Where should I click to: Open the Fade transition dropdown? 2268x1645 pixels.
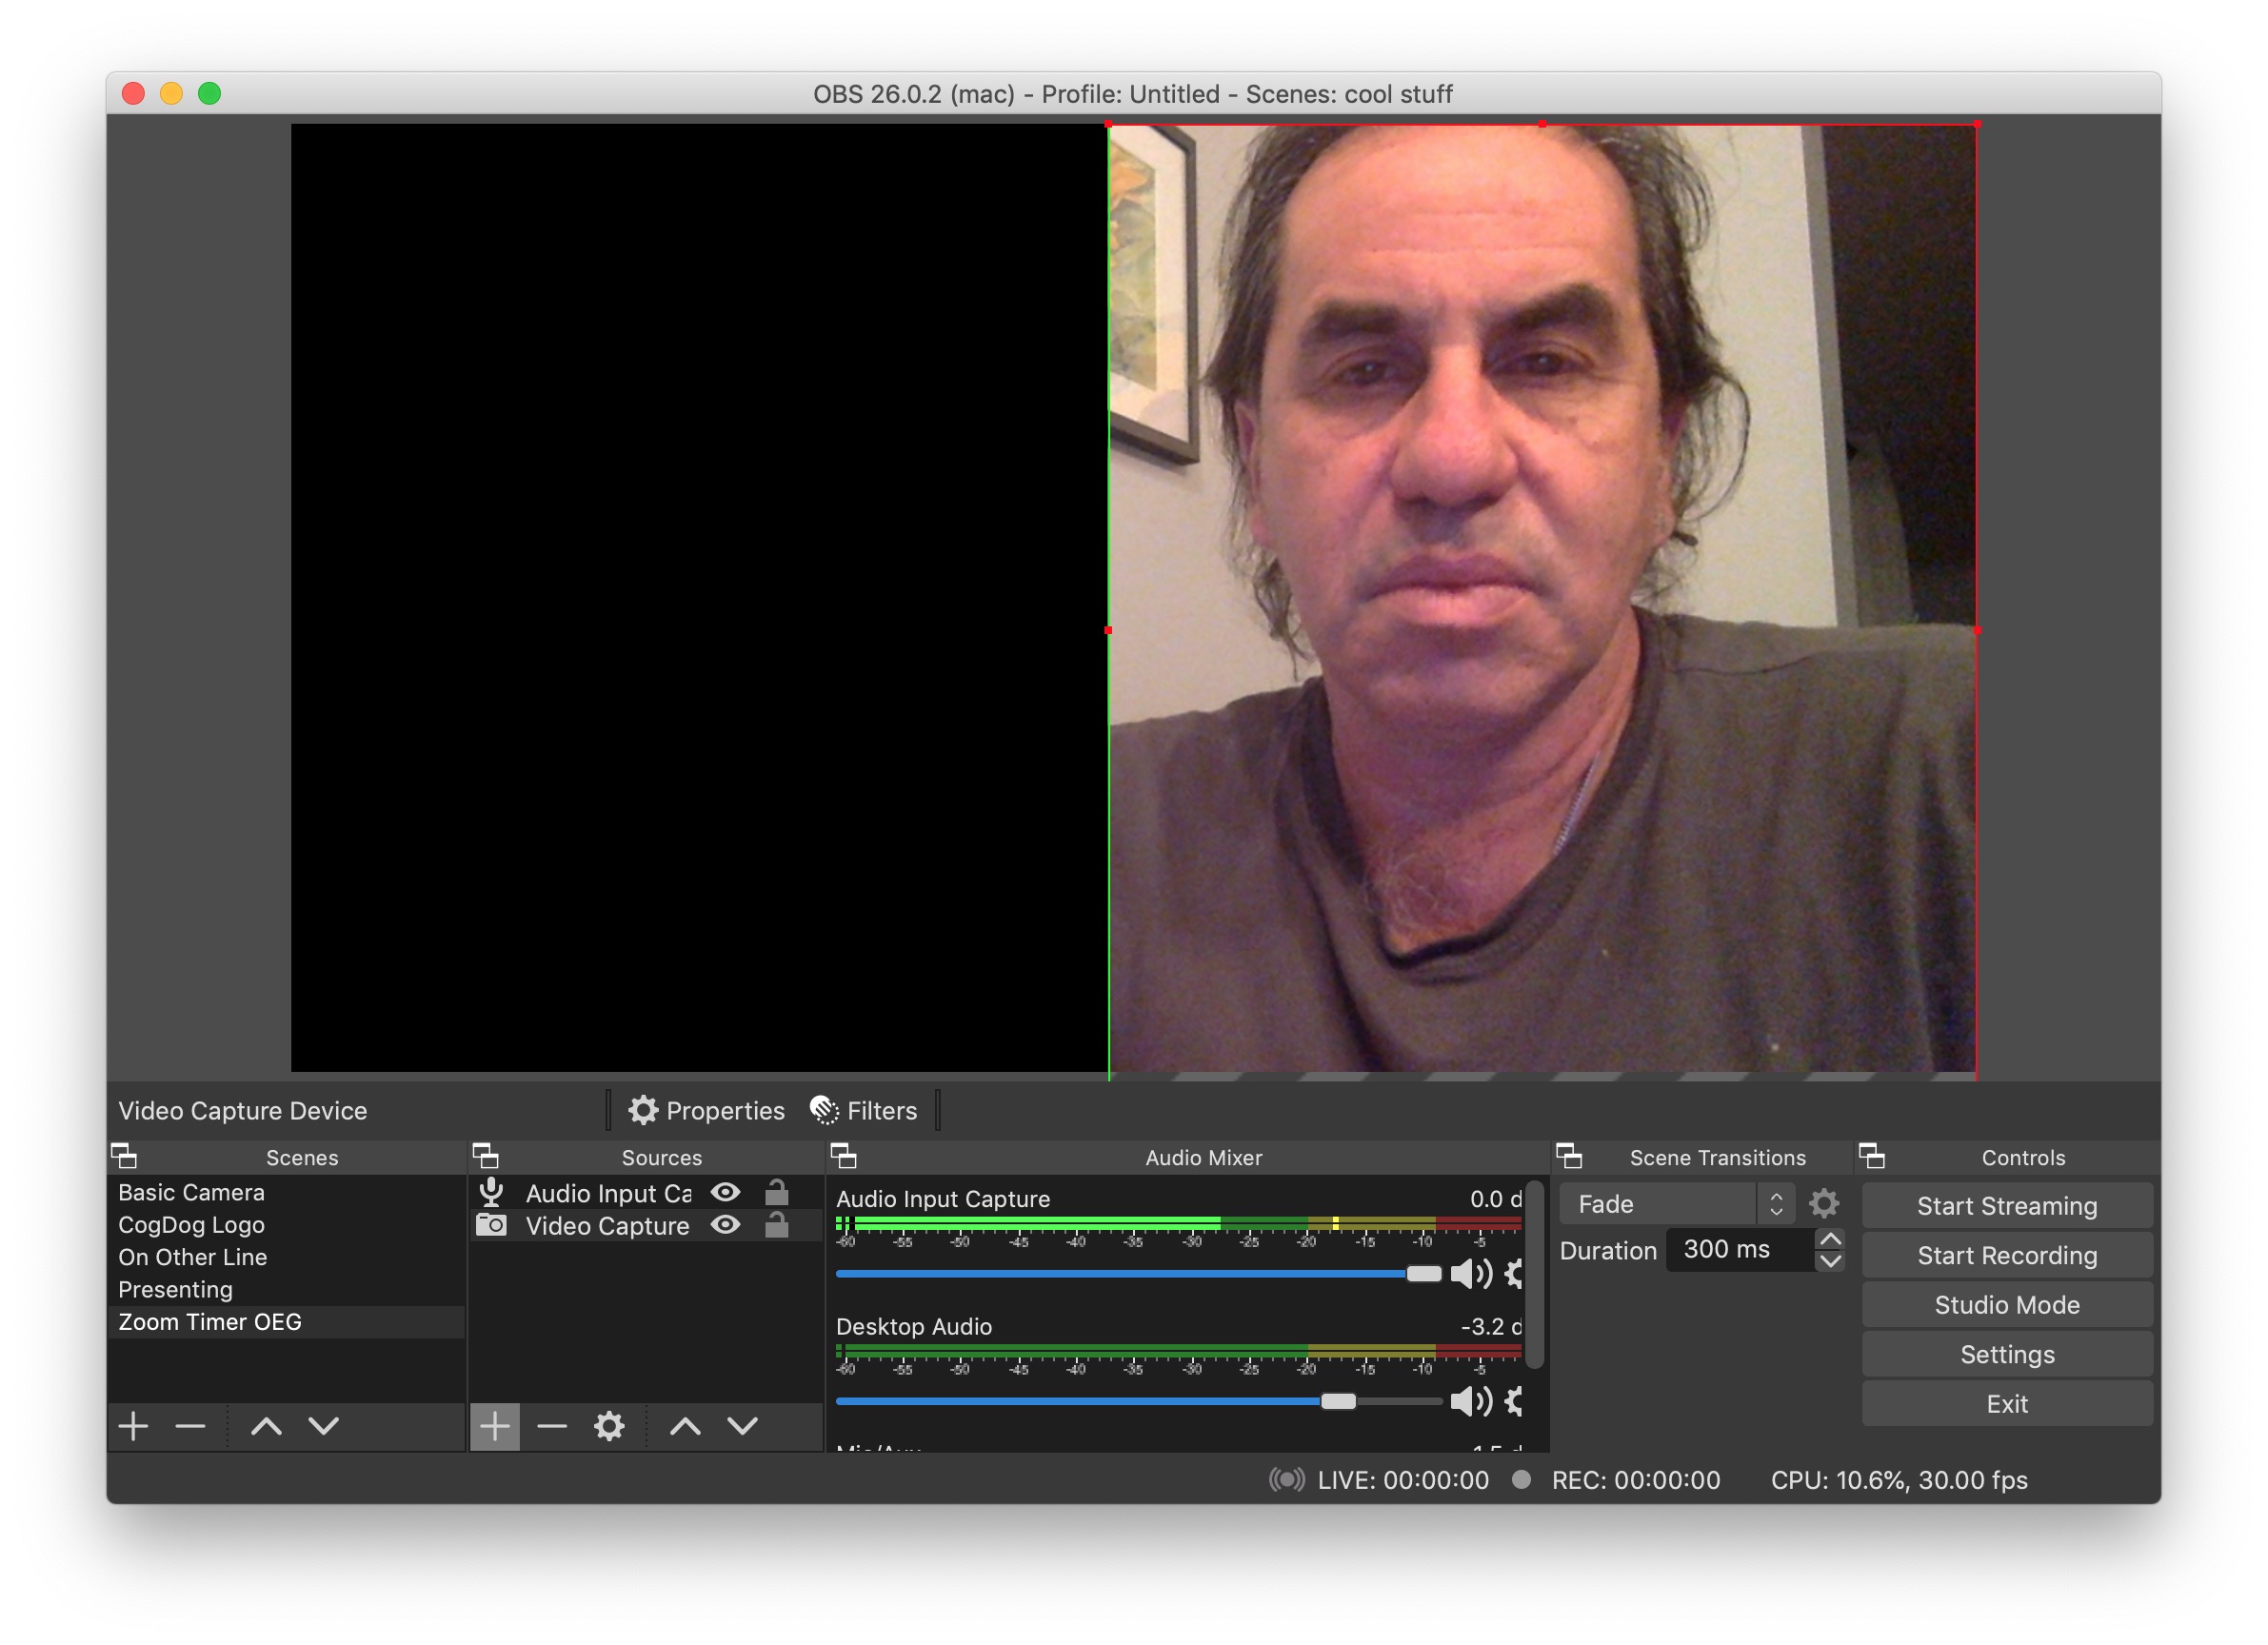[x=1658, y=1203]
